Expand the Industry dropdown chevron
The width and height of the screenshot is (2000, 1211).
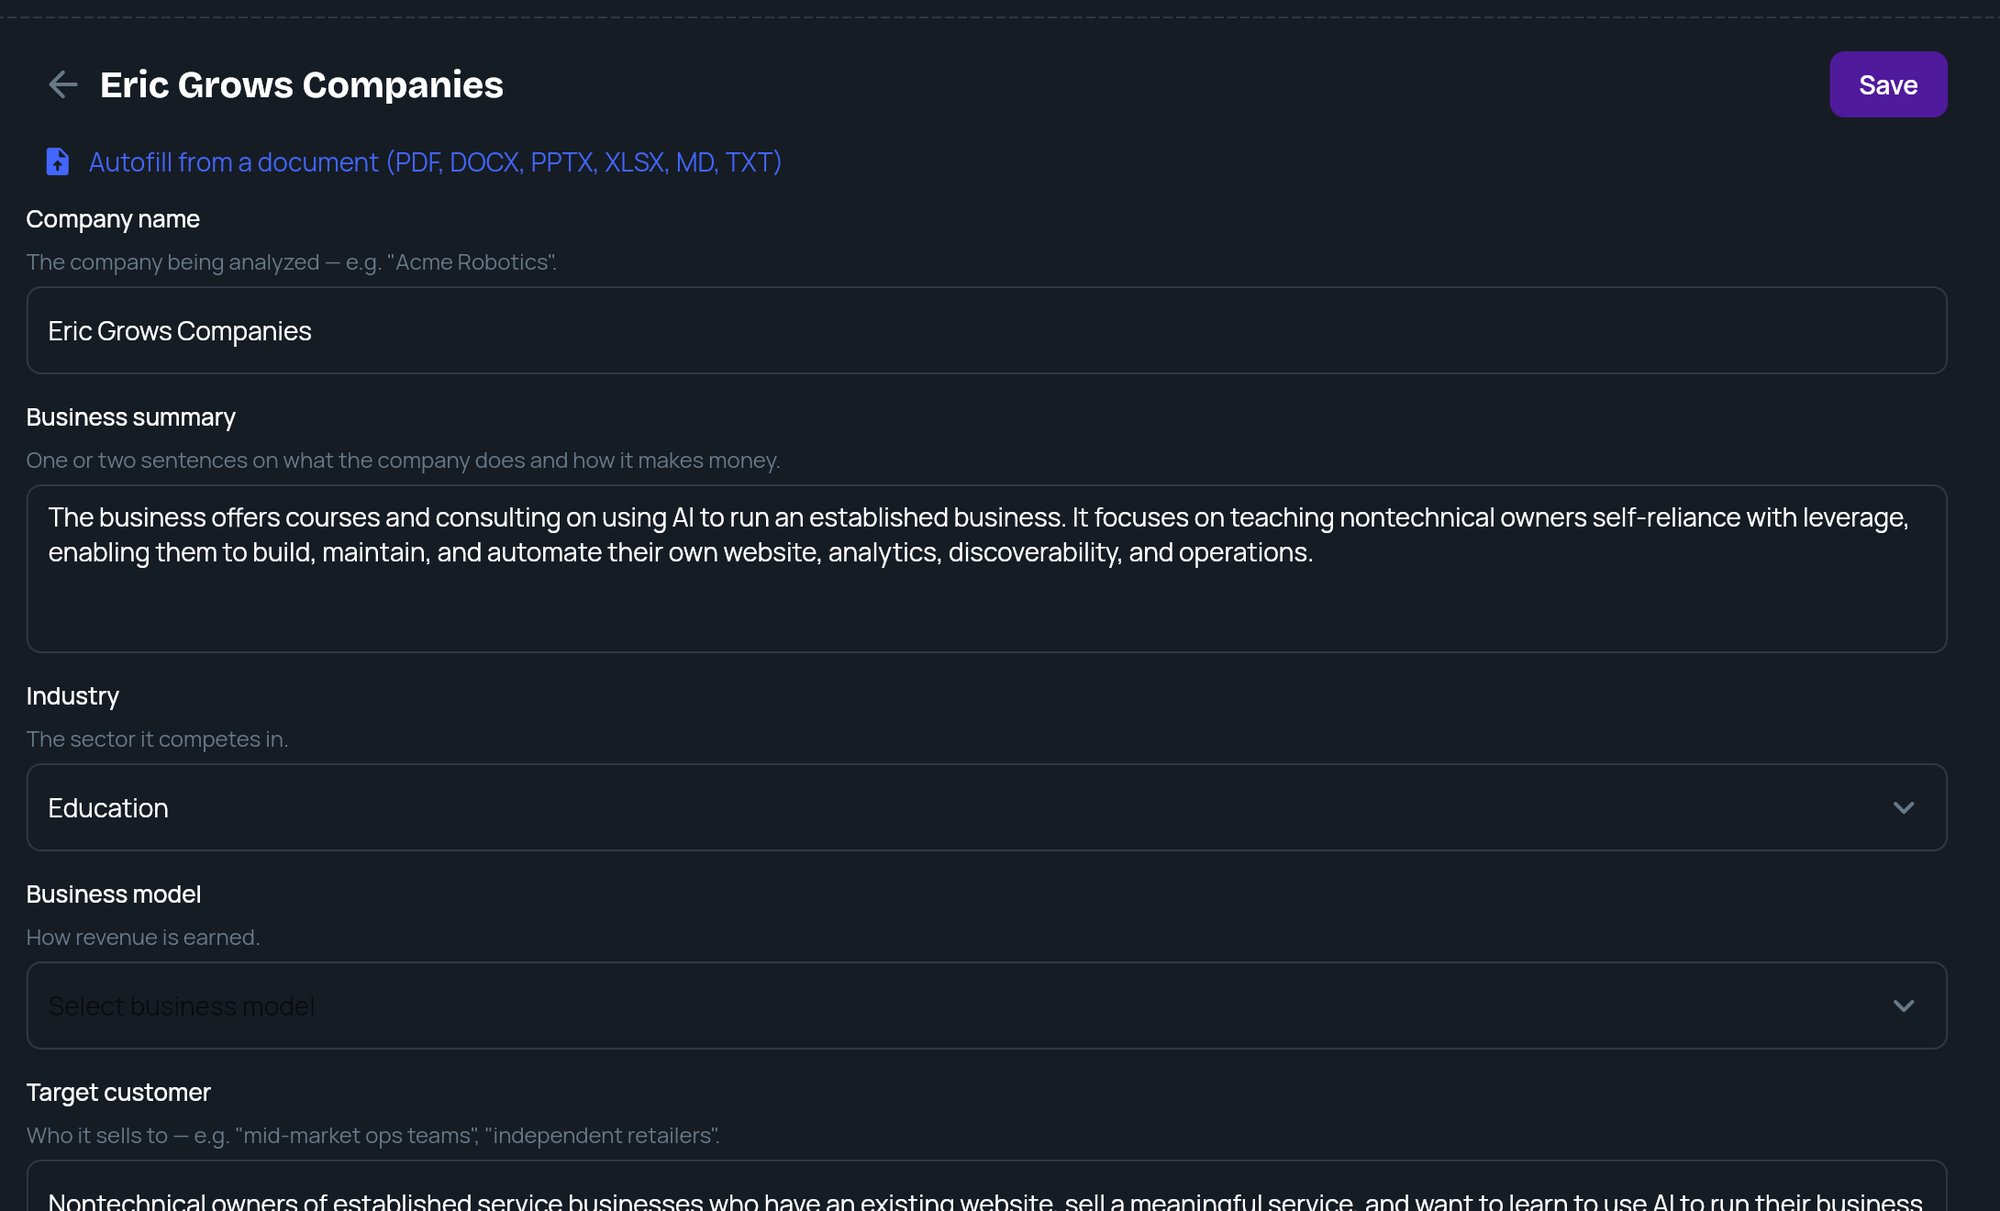click(x=1903, y=808)
